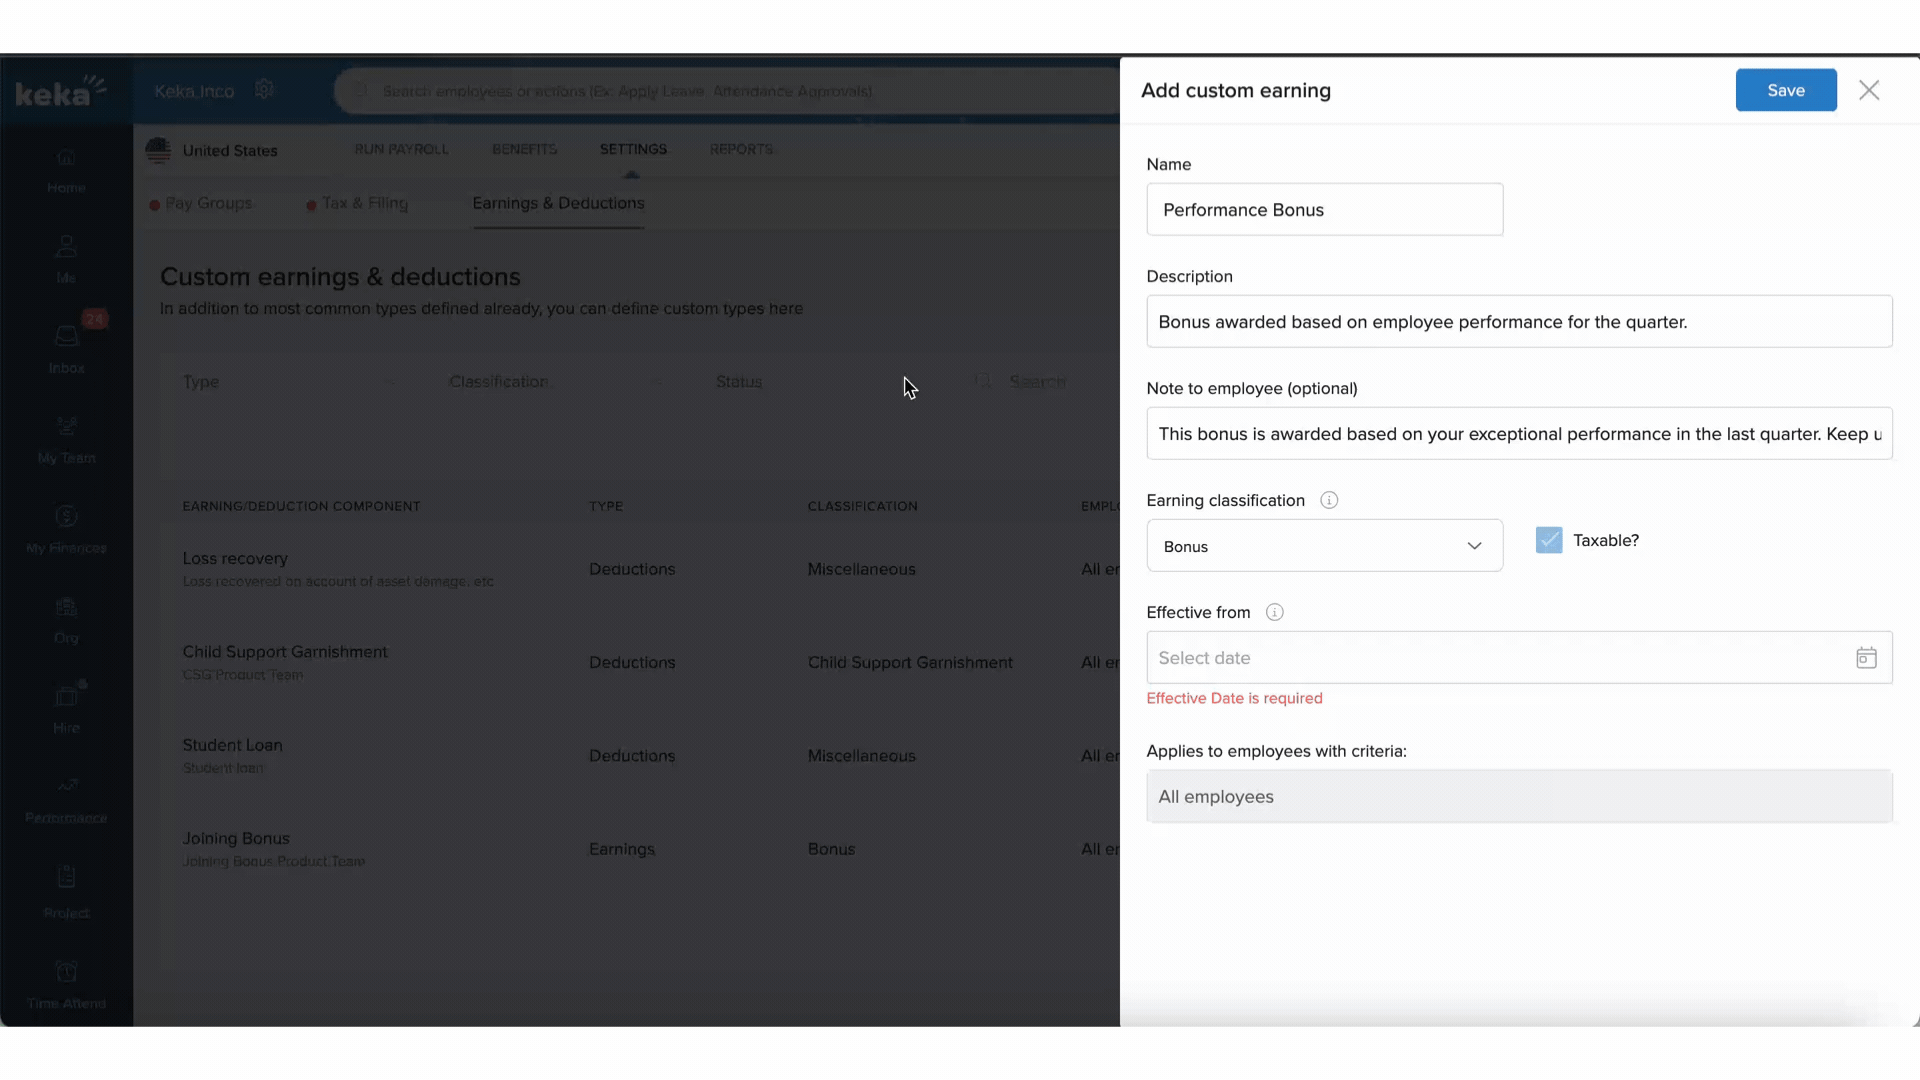This screenshot has height=1080, width=1920.
Task: Switch to the Run Payroll tab
Action: (x=401, y=149)
